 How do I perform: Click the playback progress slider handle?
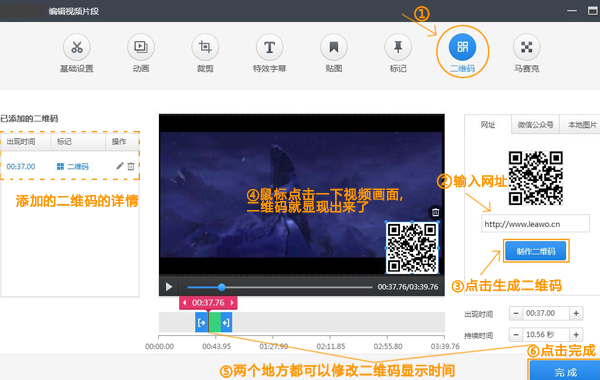point(222,287)
